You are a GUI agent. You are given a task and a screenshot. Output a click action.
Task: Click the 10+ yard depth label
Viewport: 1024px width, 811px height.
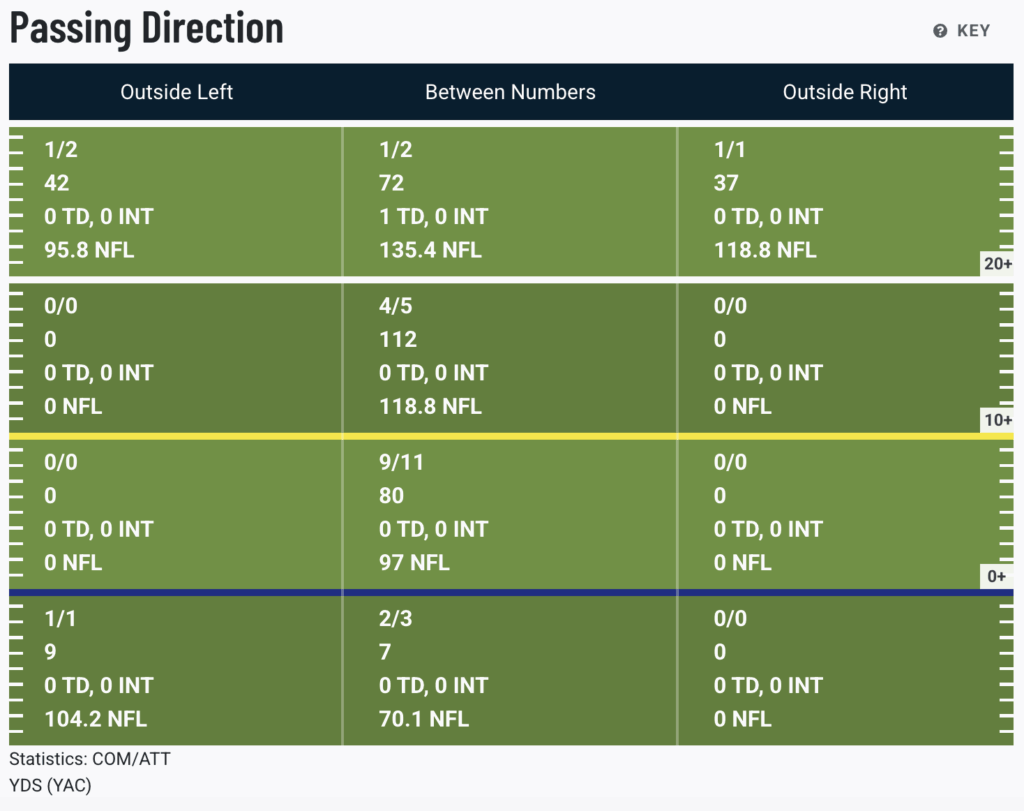(x=997, y=420)
